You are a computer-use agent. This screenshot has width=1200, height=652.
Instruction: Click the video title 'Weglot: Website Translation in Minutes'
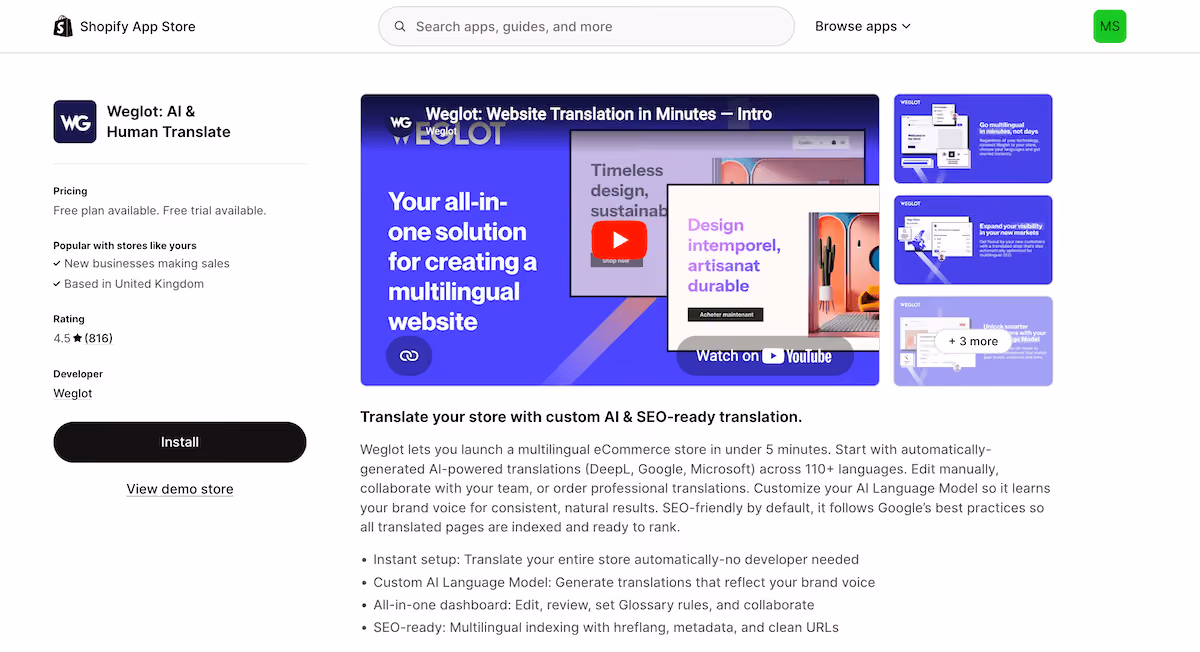click(x=599, y=114)
